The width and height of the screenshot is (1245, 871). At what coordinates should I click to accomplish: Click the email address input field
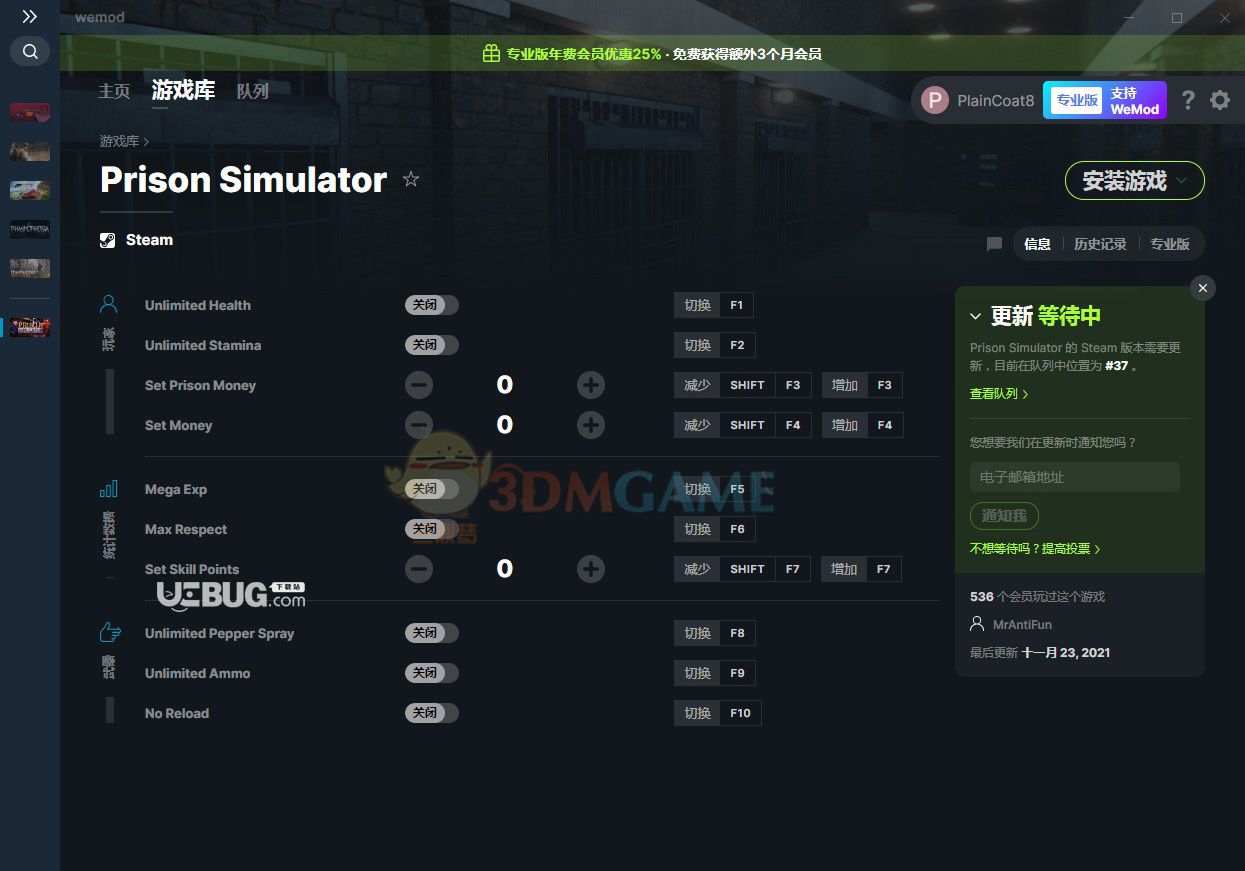tap(1075, 477)
